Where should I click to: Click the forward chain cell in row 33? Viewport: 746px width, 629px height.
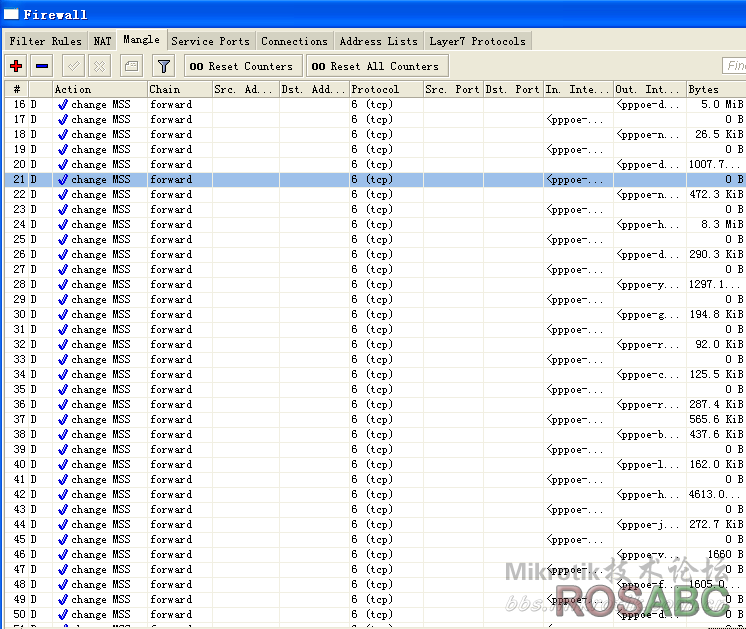[180, 360]
